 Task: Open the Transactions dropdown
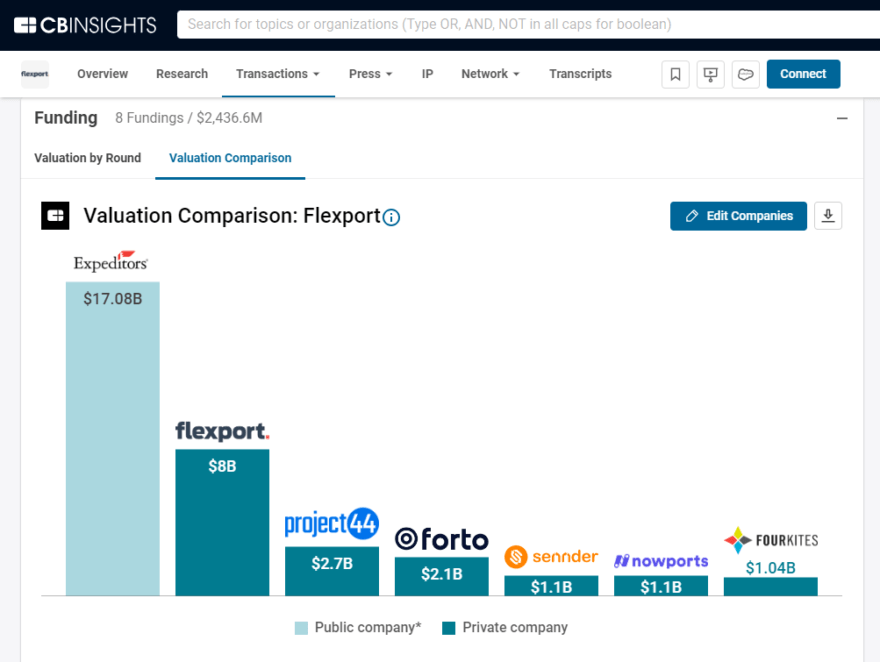pyautogui.click(x=278, y=74)
